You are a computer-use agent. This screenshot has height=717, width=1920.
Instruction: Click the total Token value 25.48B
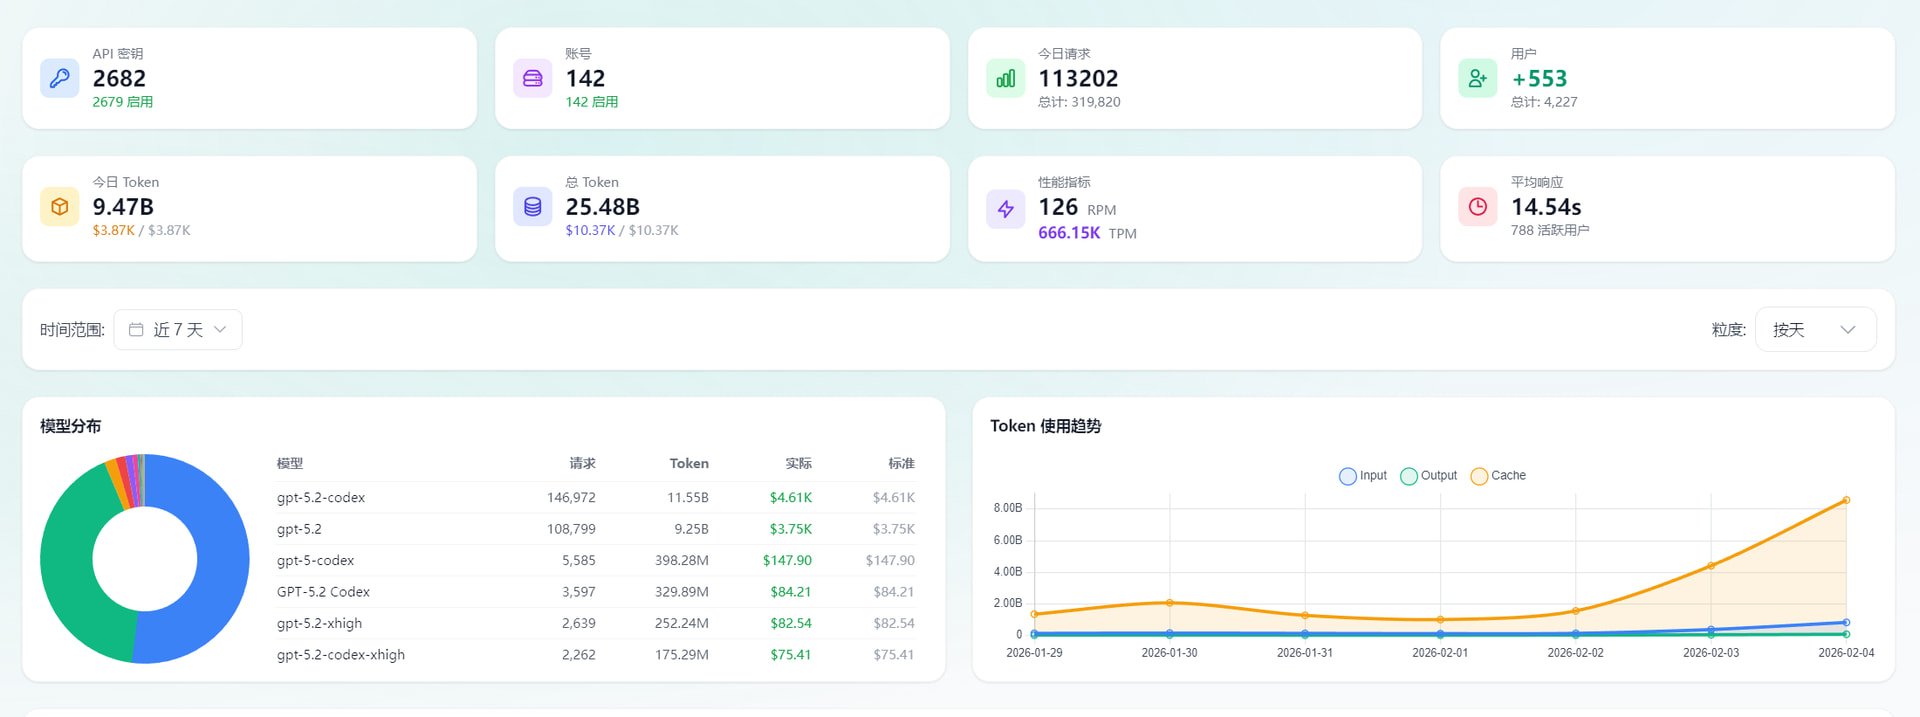602,207
